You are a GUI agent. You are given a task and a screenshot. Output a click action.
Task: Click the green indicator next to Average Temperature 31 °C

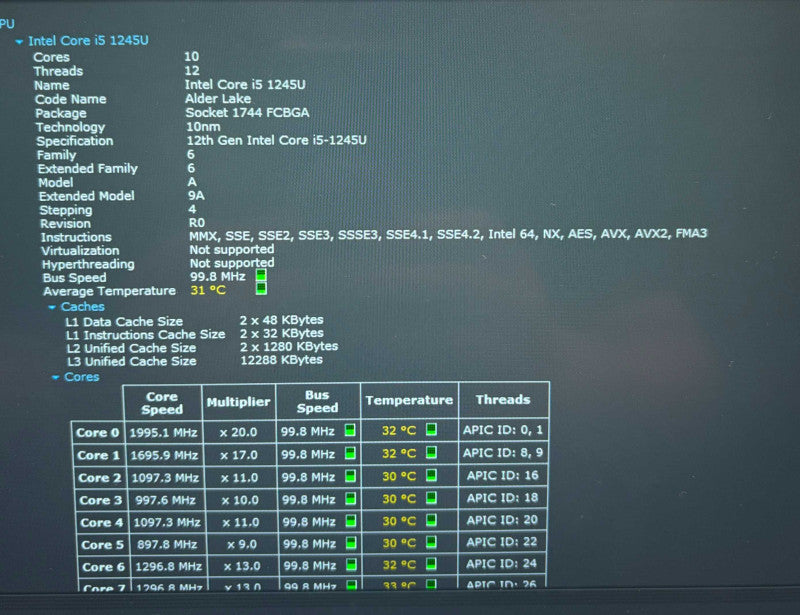261,289
